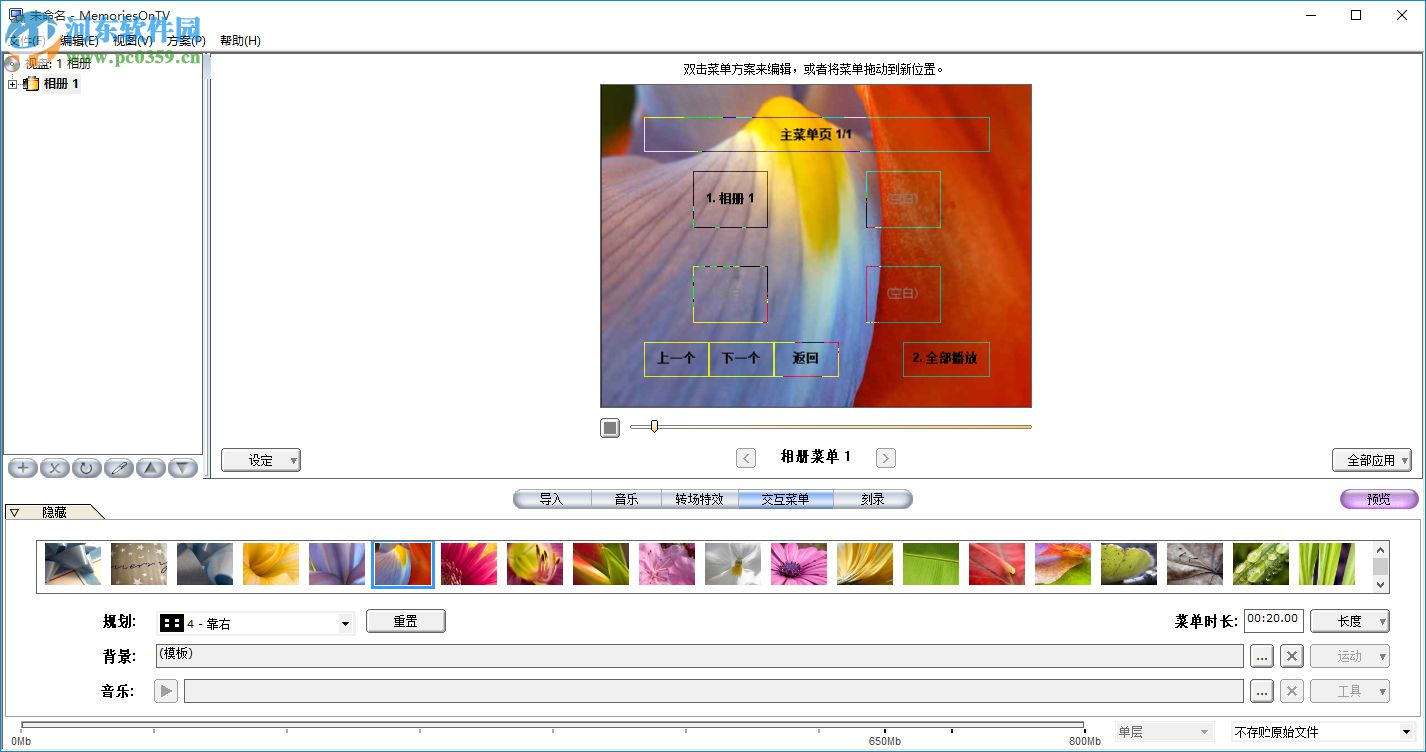Click the 2.全部播放 box in preview
Screen dimensions: 1426x752
point(946,359)
